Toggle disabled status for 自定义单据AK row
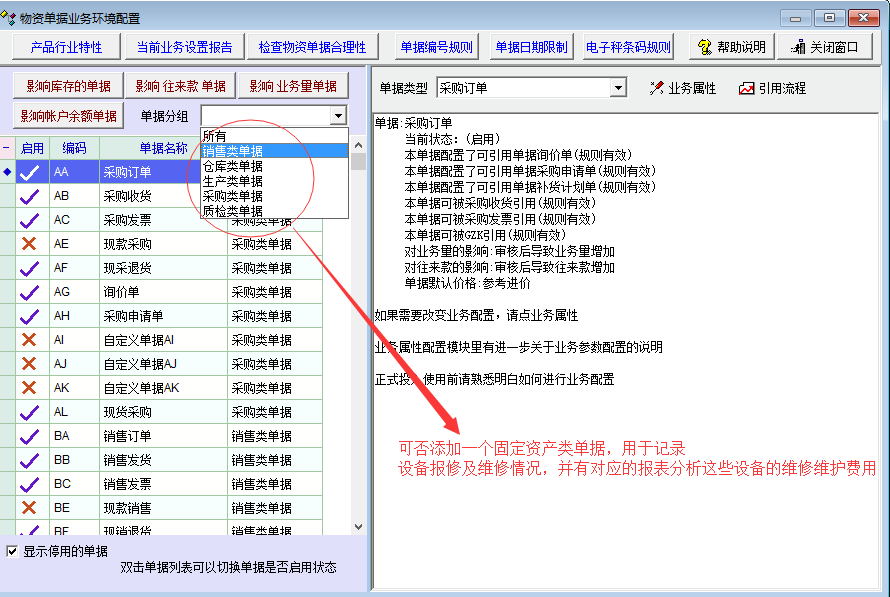Screen dimensions: 890x597 coord(31,388)
